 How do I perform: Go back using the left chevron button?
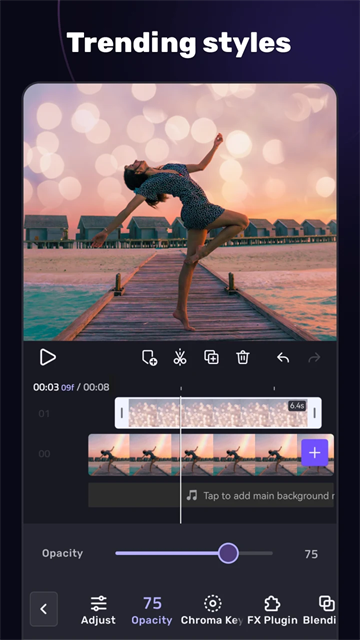coord(44,609)
